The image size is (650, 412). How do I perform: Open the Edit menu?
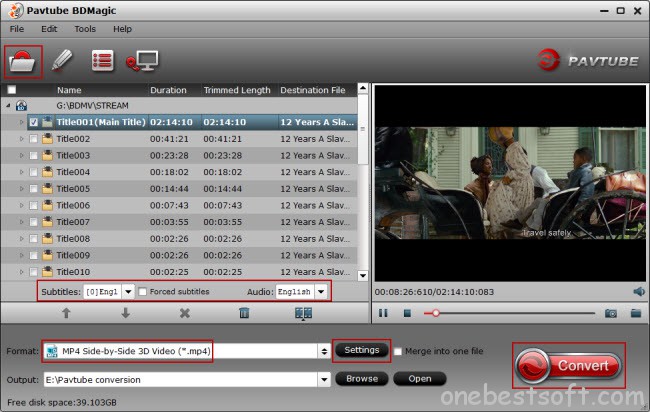point(49,29)
